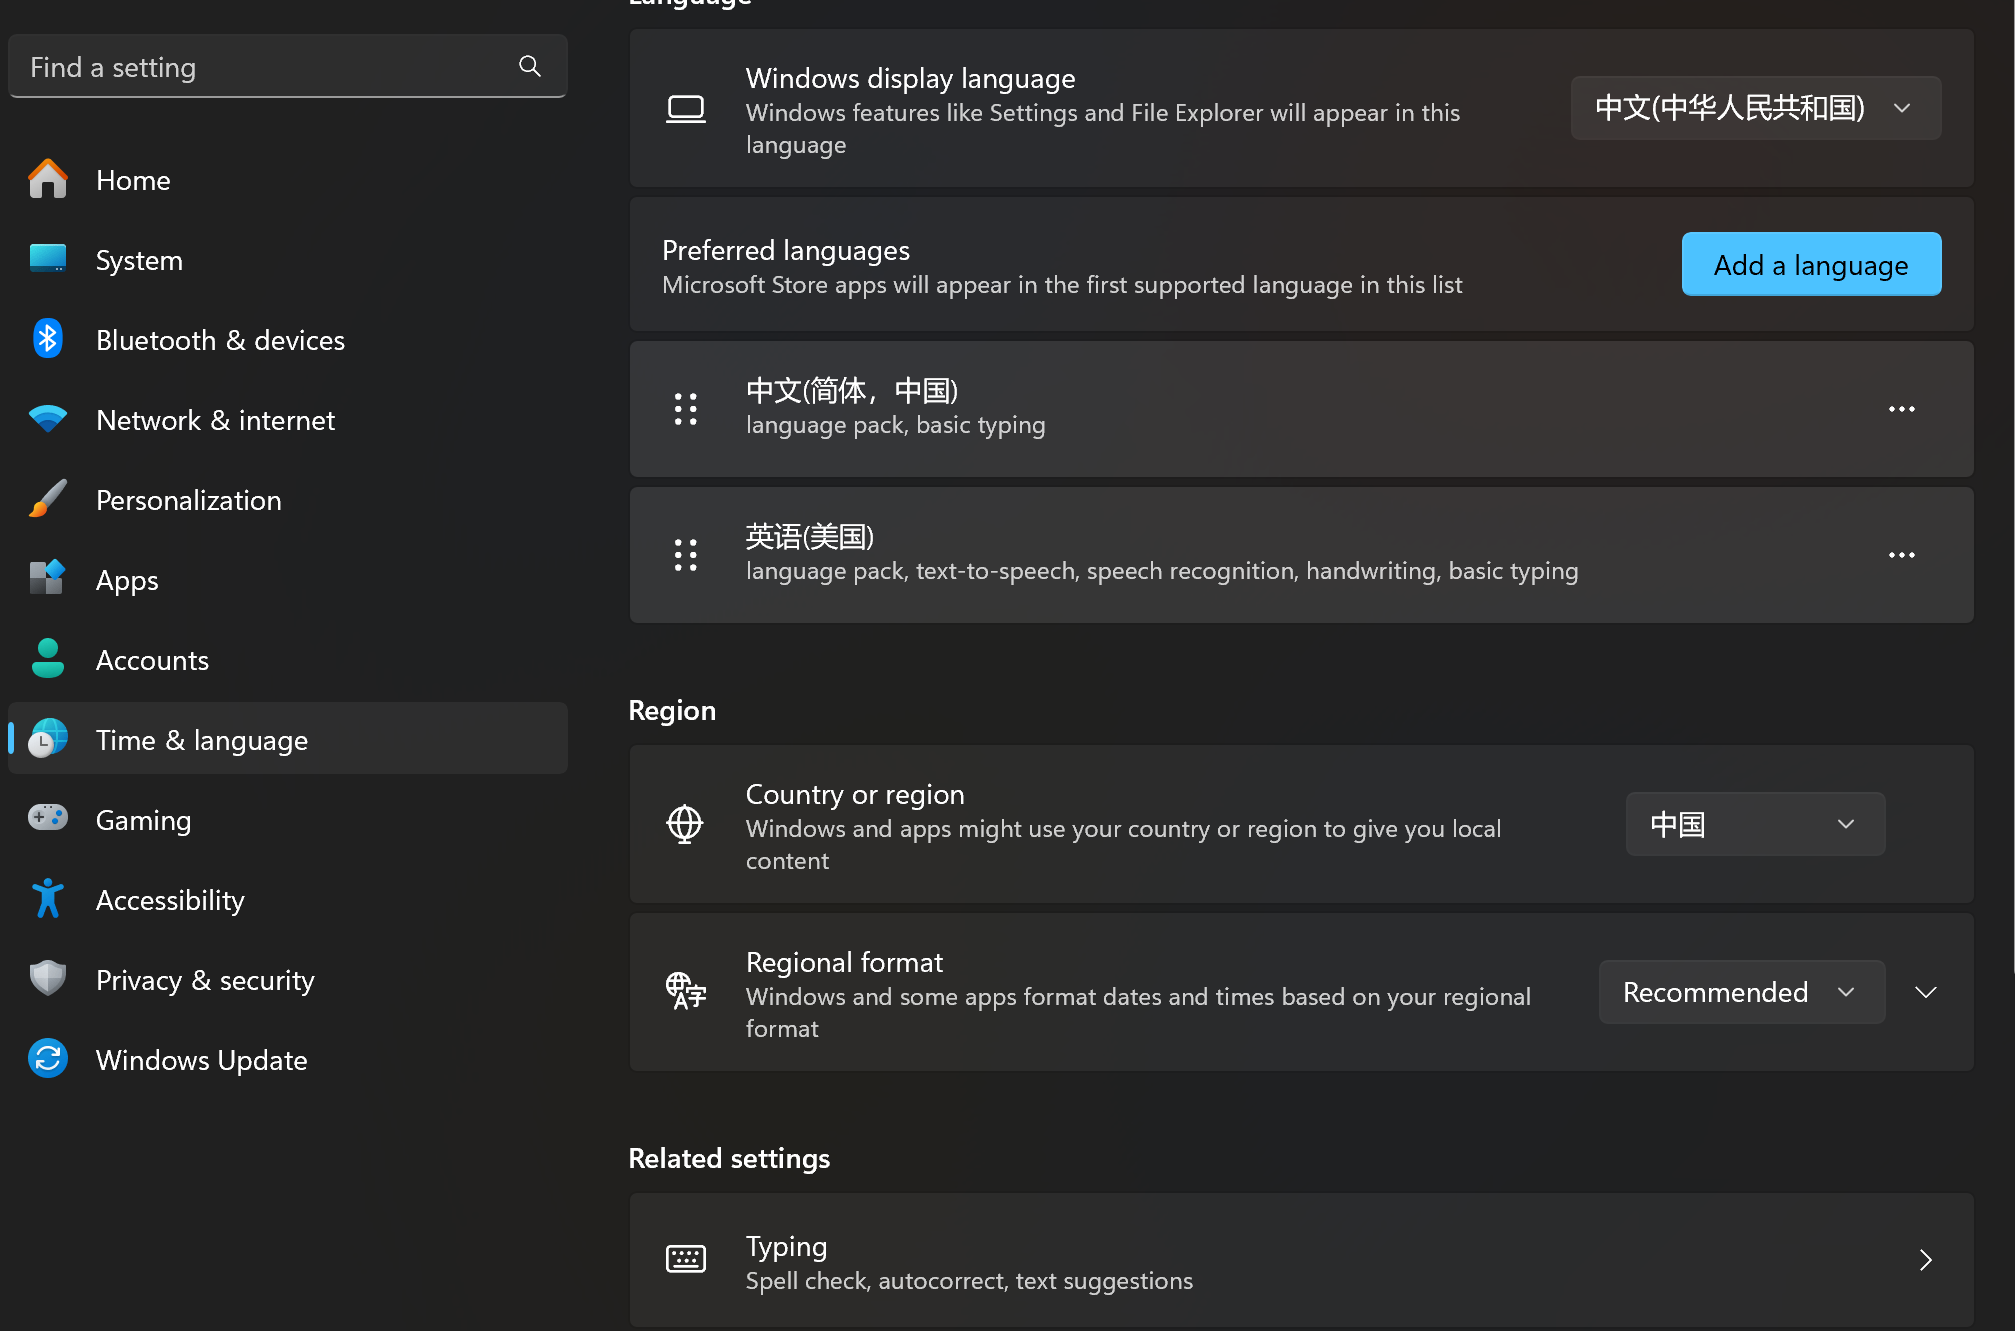Click the Find a setting search box

pyautogui.click(x=288, y=66)
